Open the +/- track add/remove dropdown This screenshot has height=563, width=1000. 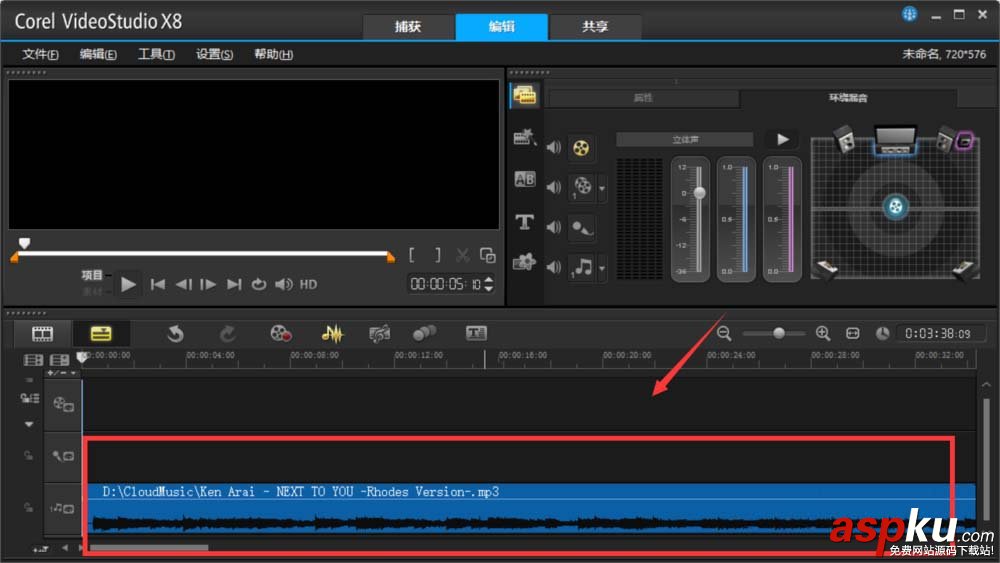[61, 373]
